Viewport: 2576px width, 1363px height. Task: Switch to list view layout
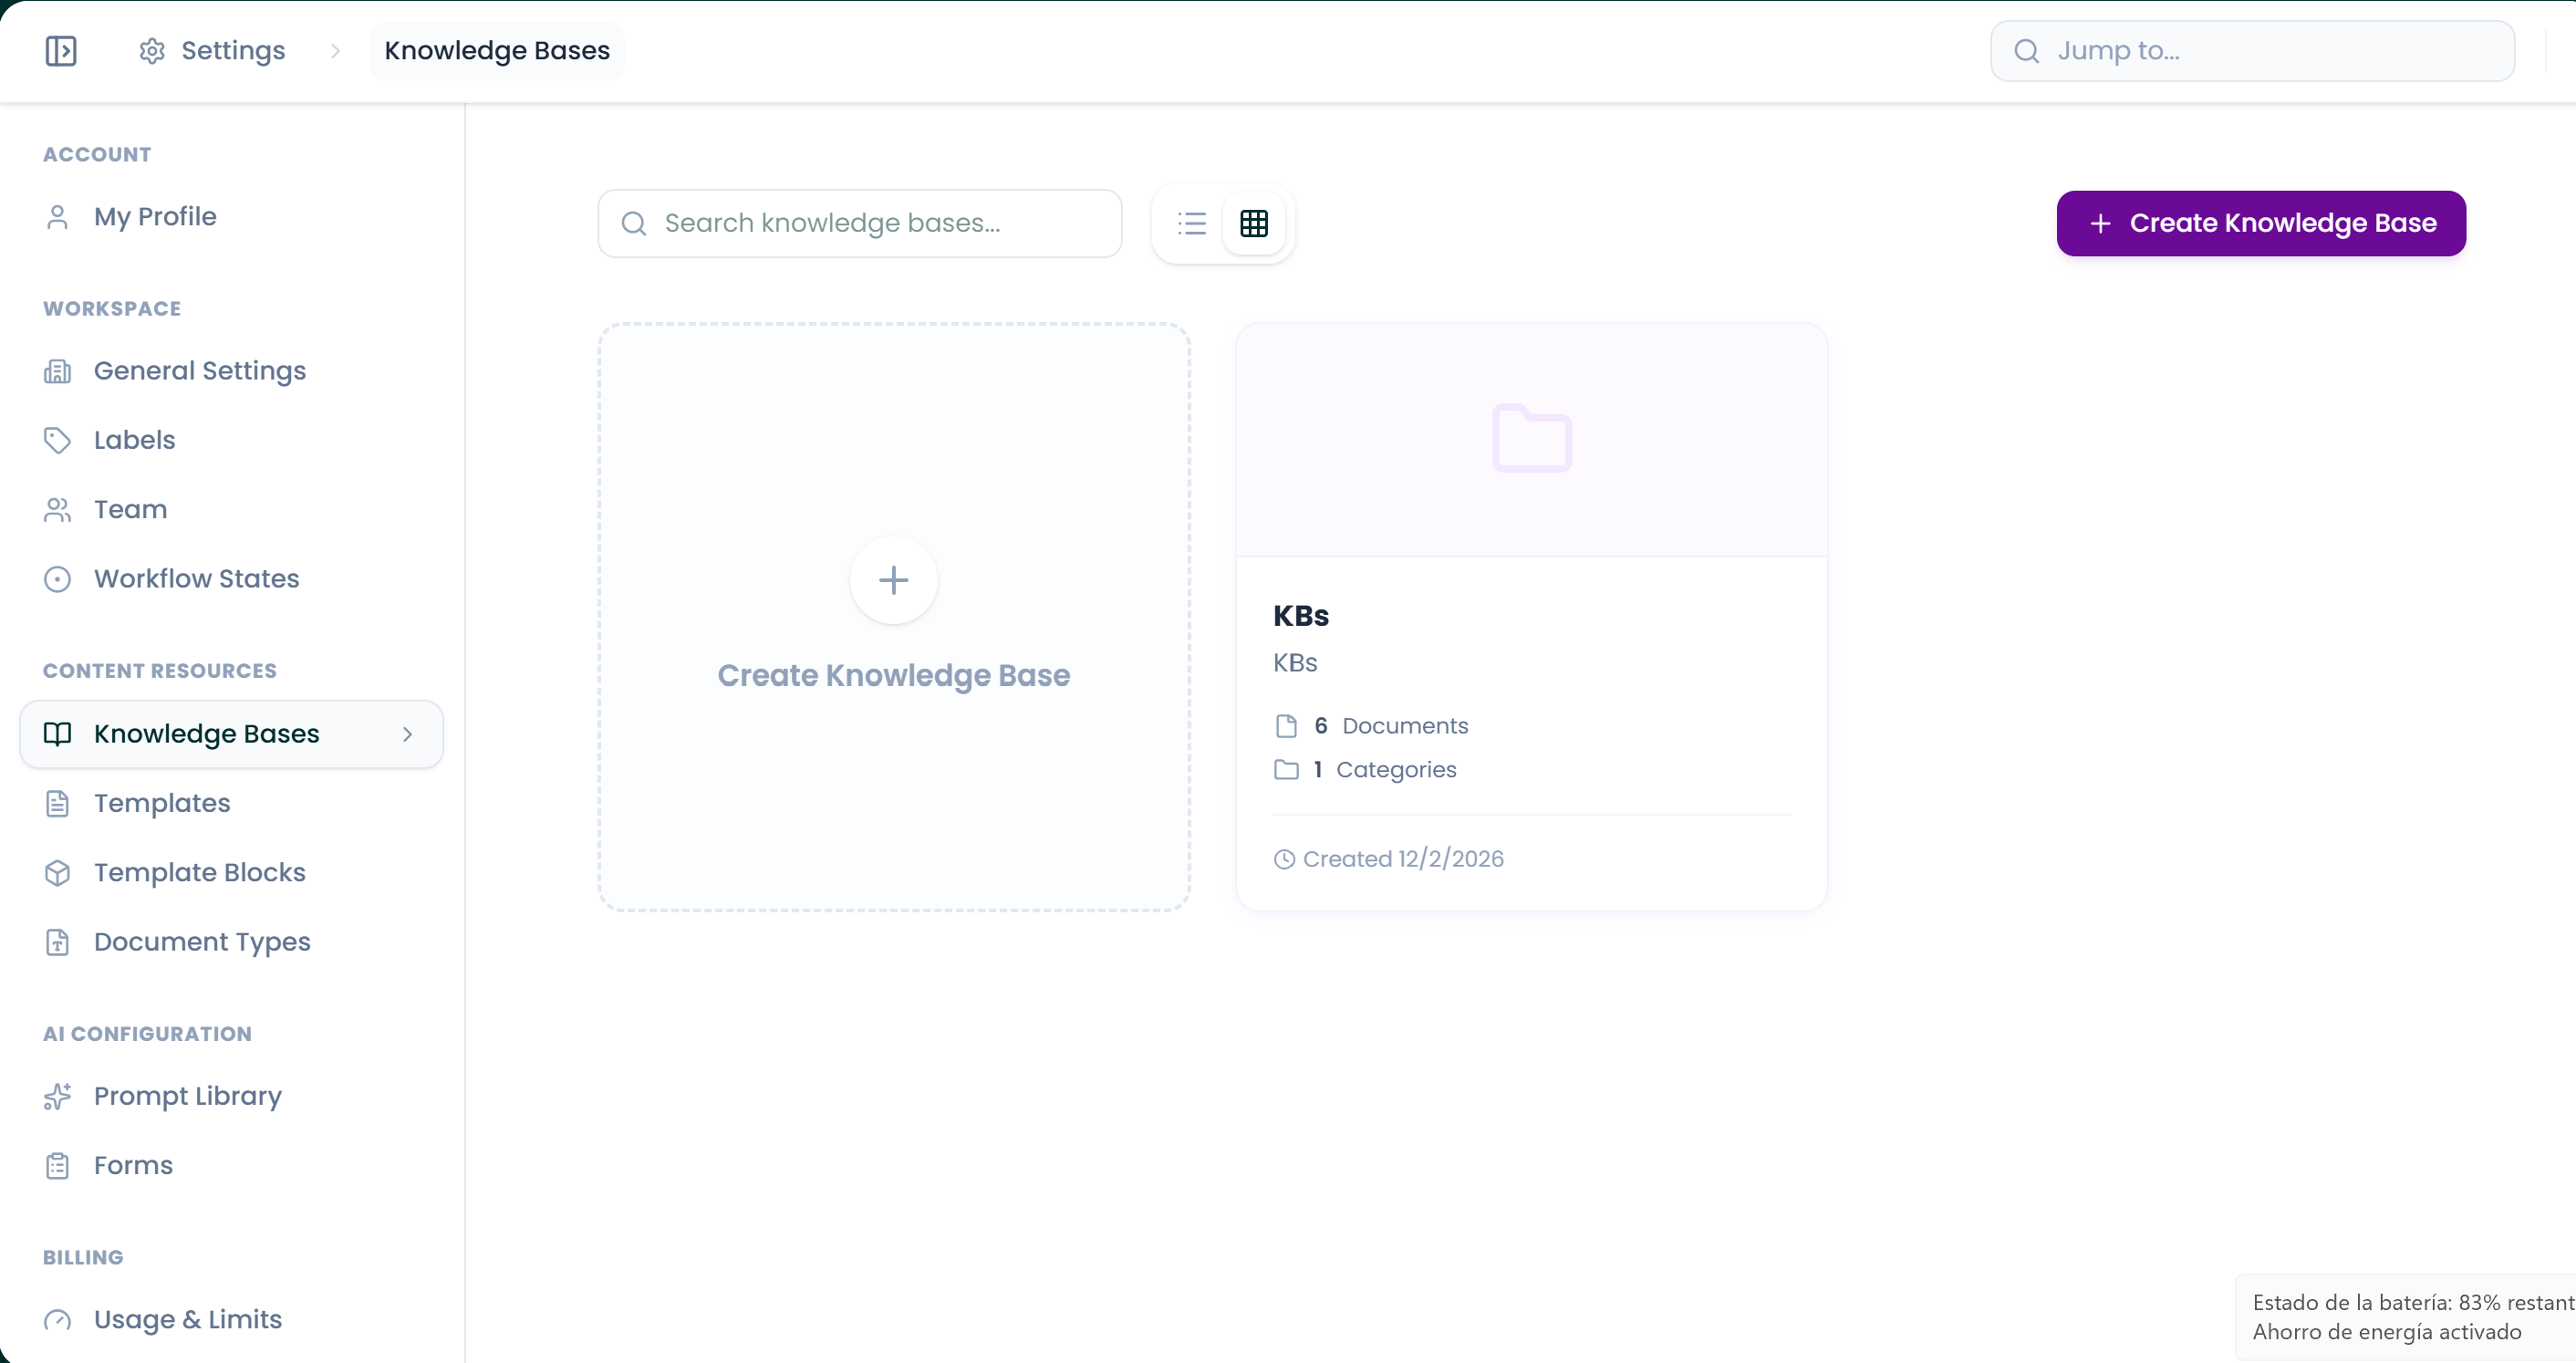click(1192, 223)
